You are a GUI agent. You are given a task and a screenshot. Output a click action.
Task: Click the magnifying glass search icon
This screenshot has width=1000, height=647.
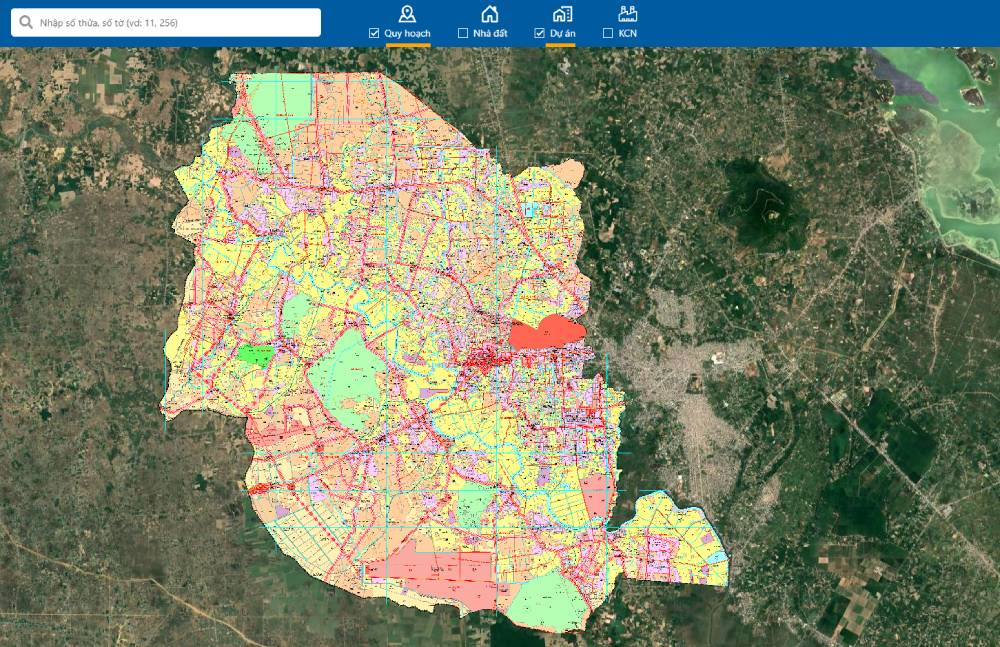tap(27, 22)
